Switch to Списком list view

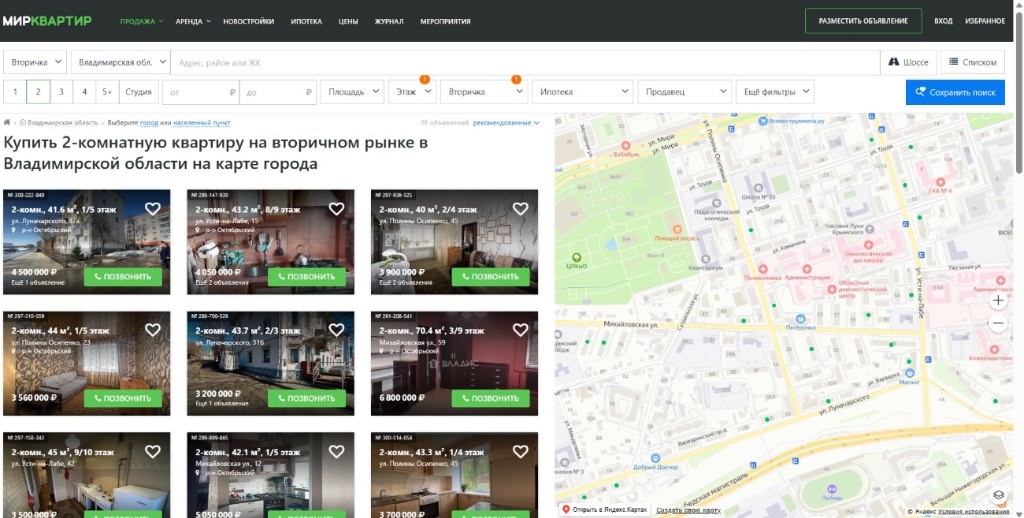[x=972, y=62]
